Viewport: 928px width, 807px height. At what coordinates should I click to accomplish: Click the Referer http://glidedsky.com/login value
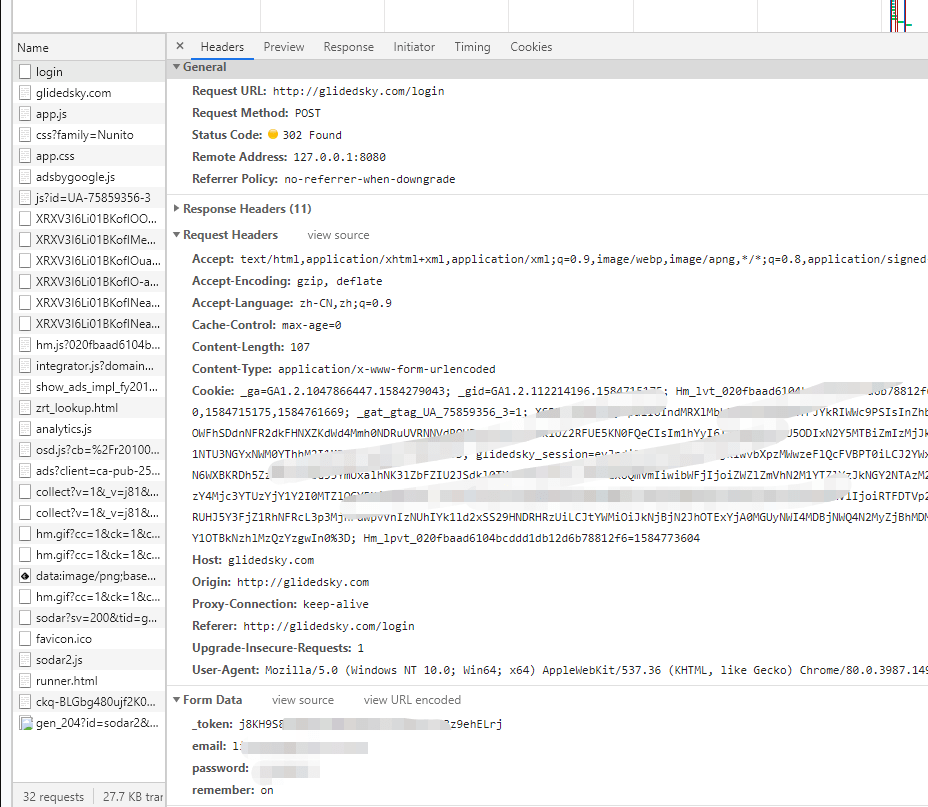point(328,625)
